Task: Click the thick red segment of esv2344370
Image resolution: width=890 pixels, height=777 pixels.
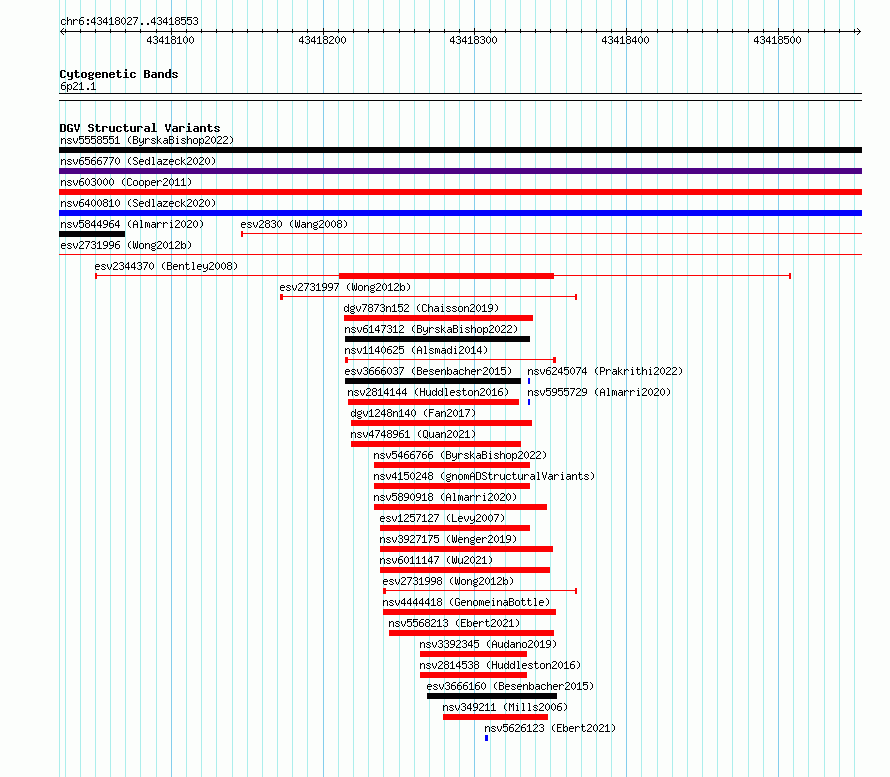Action: (x=446, y=276)
